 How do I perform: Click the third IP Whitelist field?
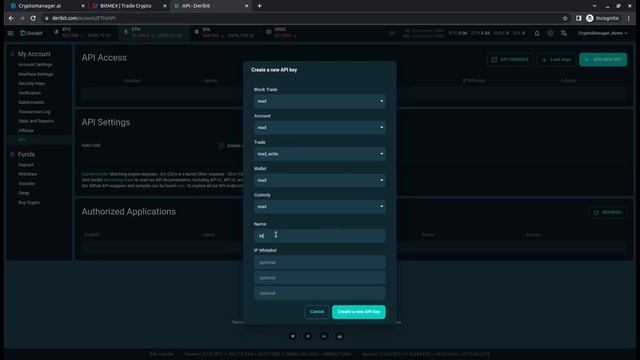(319, 293)
